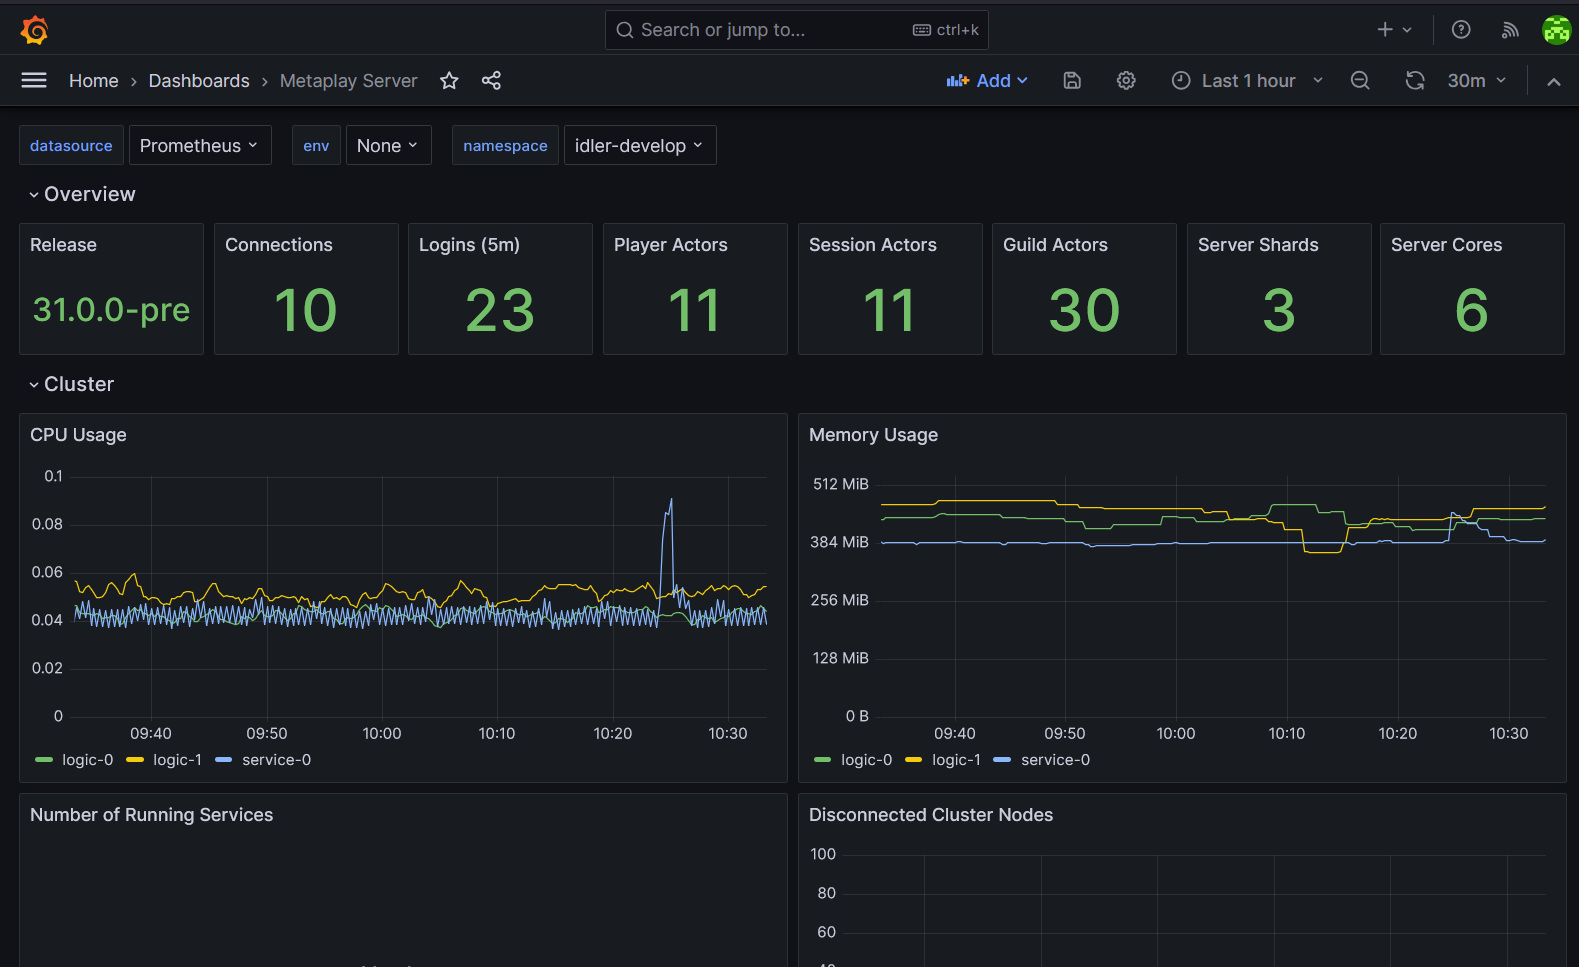Image resolution: width=1579 pixels, height=967 pixels.
Task: Click the 31.0.0-pre release value
Action: [x=111, y=310]
